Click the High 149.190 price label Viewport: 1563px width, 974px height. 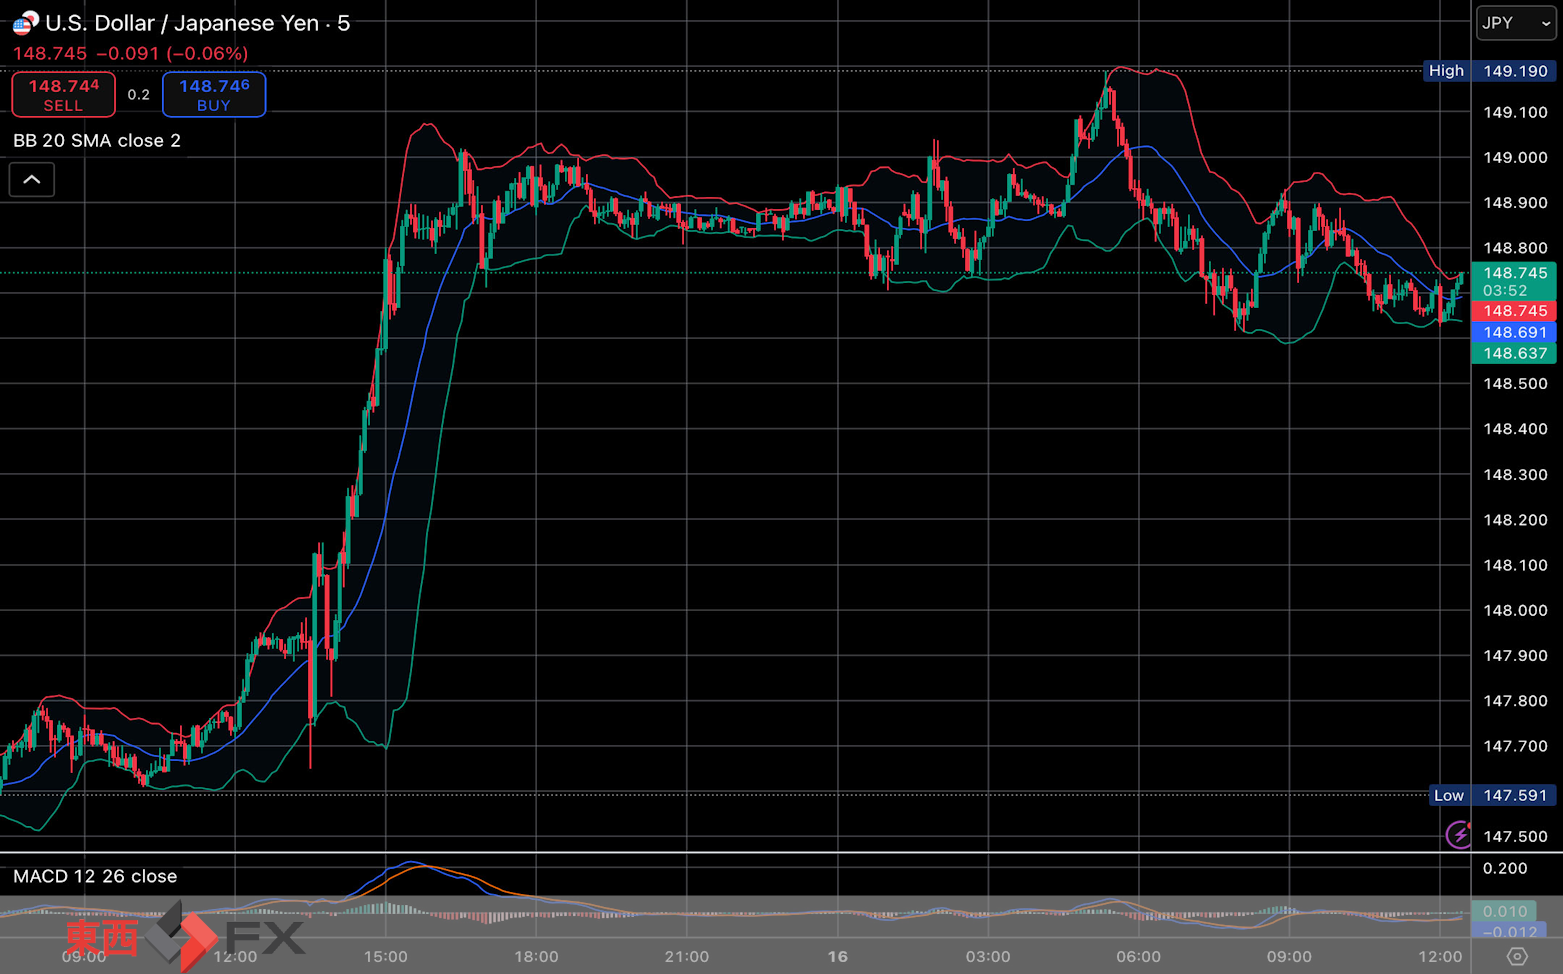1490,71
